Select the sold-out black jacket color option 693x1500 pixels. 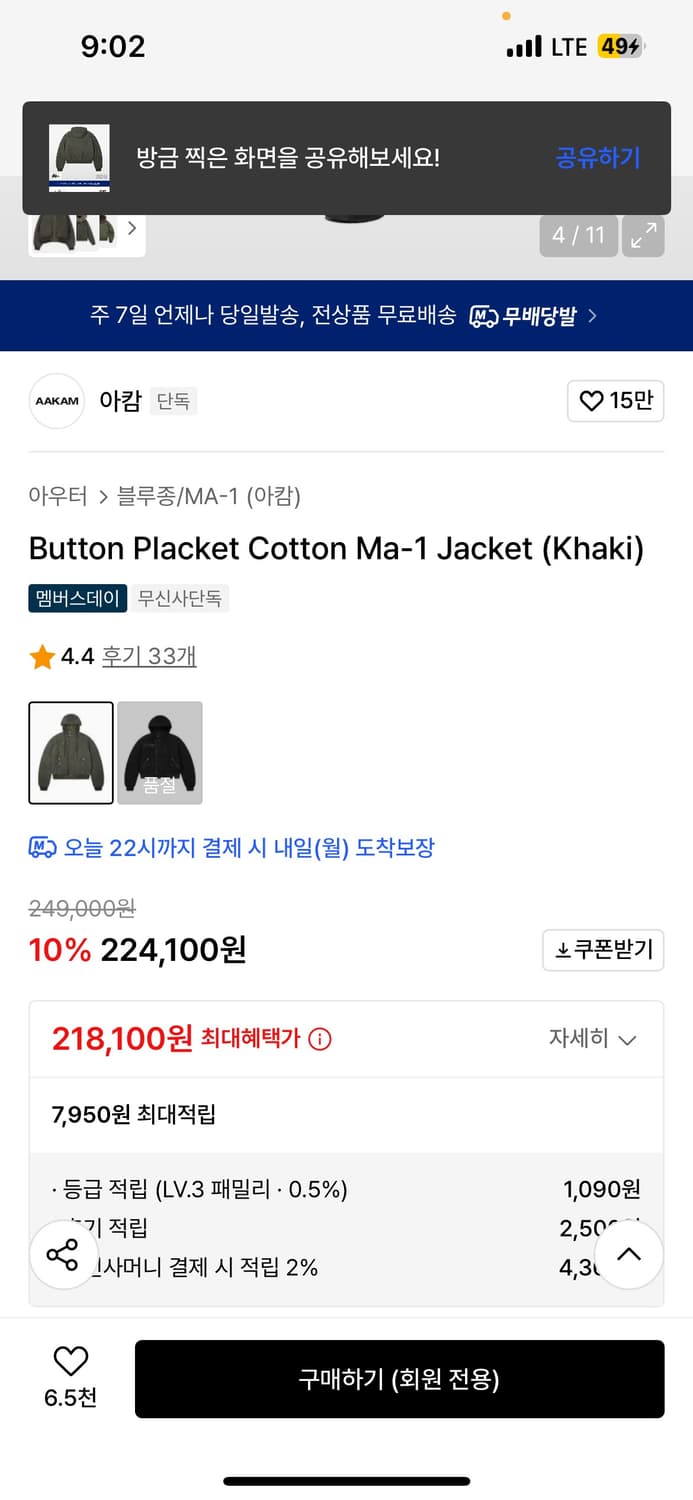160,752
